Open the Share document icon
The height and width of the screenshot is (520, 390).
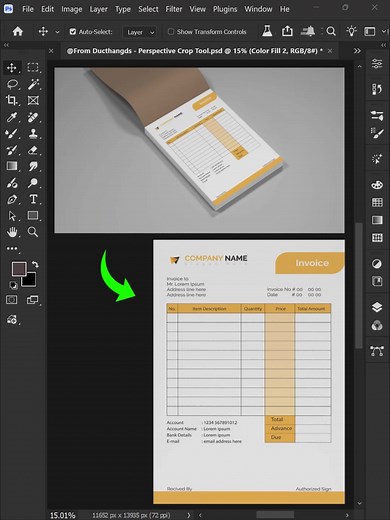(x=287, y=31)
